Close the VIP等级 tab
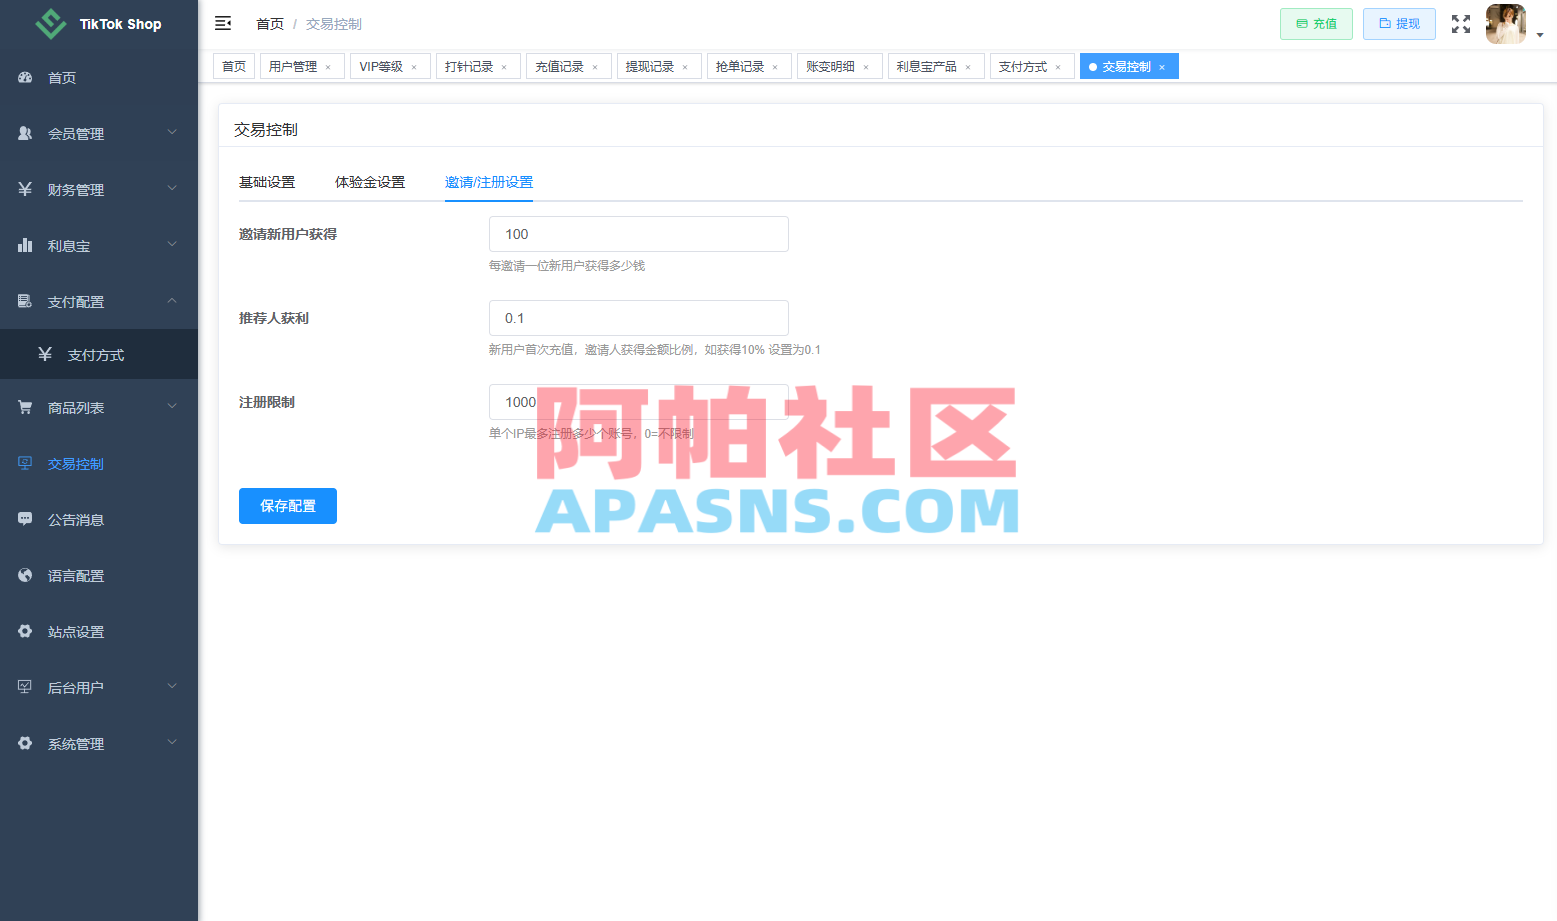This screenshot has width=1557, height=921. [414, 67]
